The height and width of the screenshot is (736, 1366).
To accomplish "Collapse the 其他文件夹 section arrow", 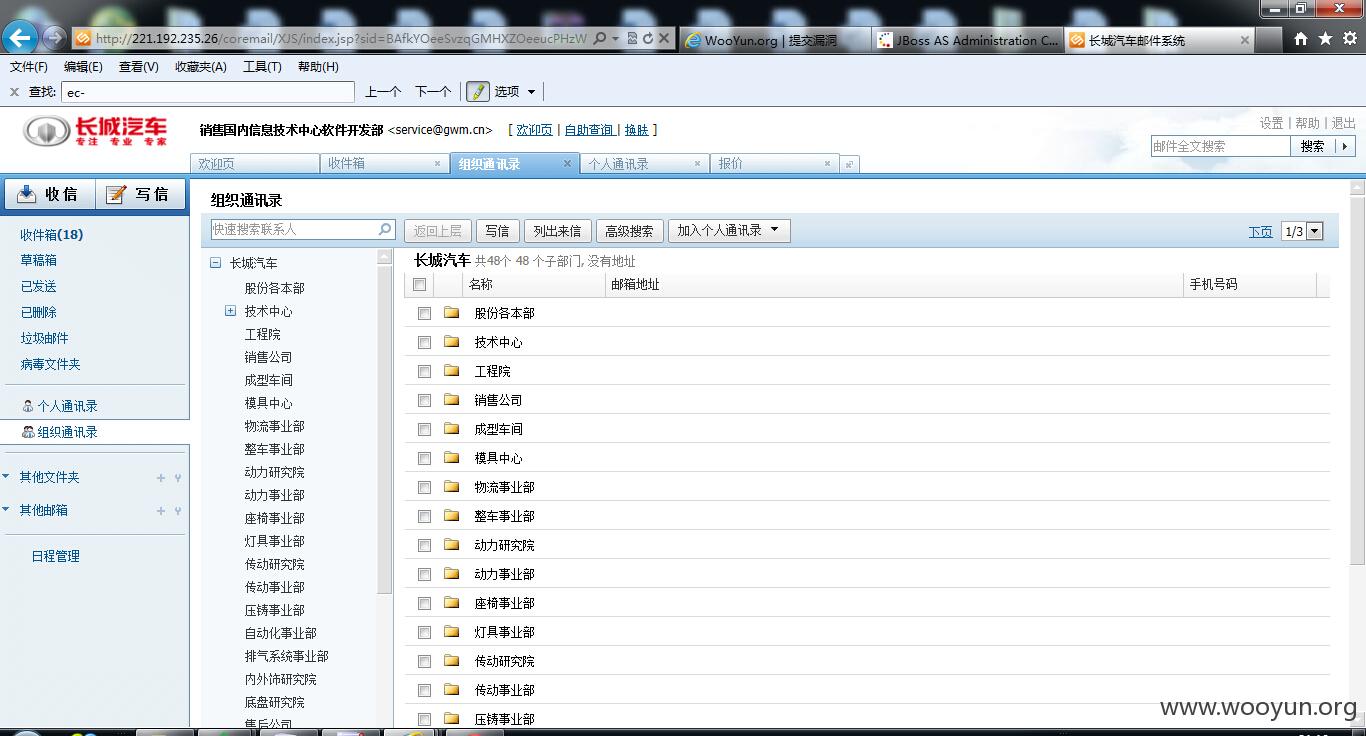I will click(x=7, y=477).
